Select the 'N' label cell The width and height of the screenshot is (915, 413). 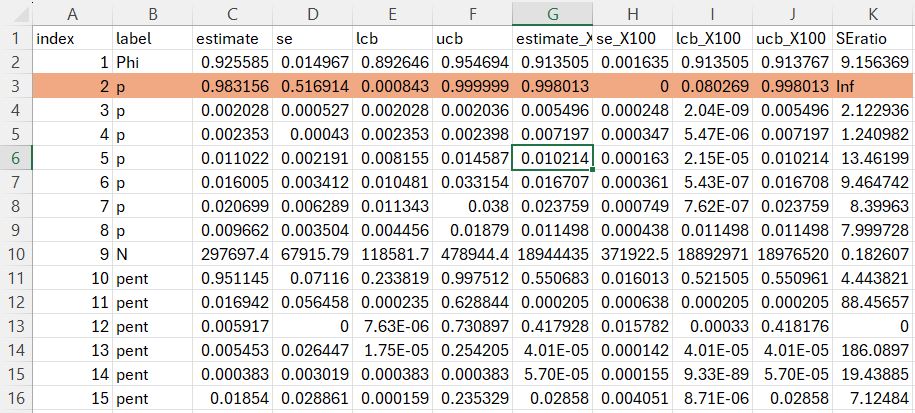[152, 254]
